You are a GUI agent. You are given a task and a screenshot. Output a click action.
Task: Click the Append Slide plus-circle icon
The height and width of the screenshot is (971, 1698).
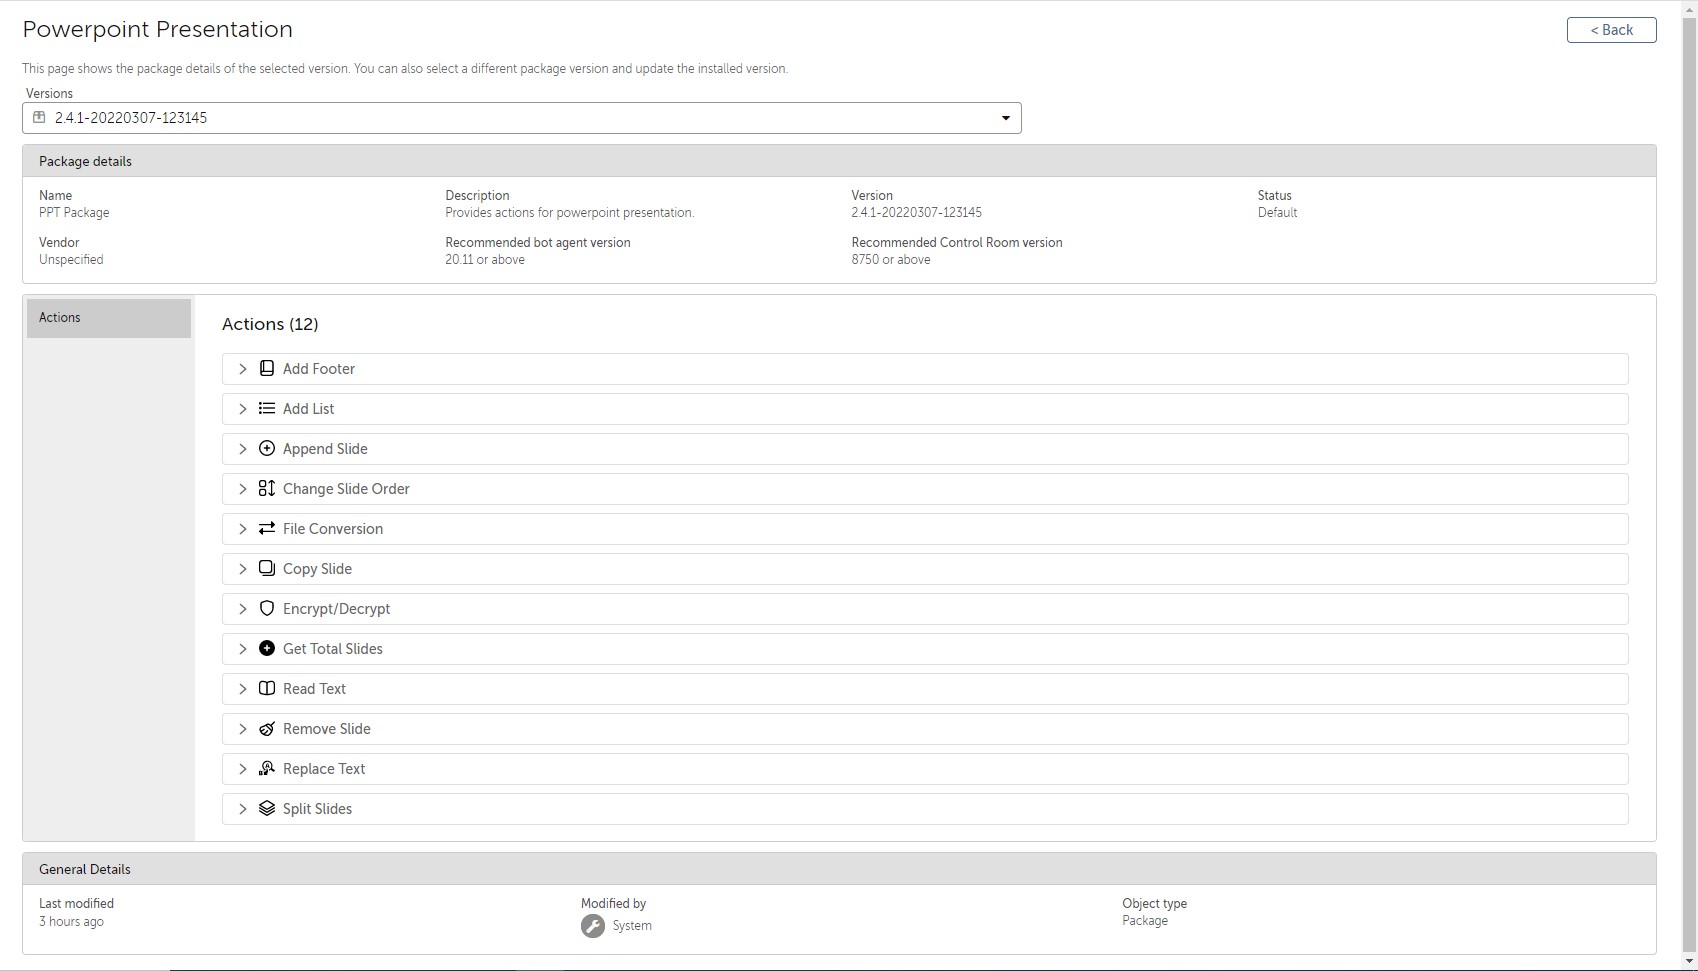[267, 449]
